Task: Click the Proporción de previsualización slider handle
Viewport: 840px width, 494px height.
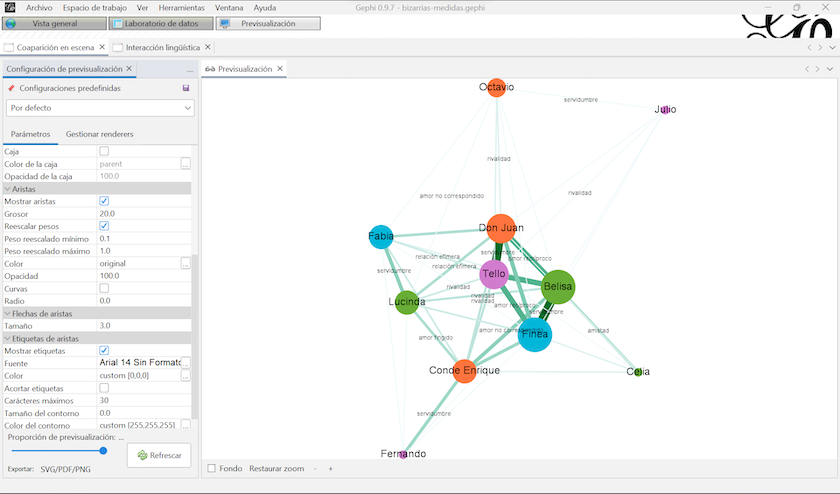Action: 103,451
